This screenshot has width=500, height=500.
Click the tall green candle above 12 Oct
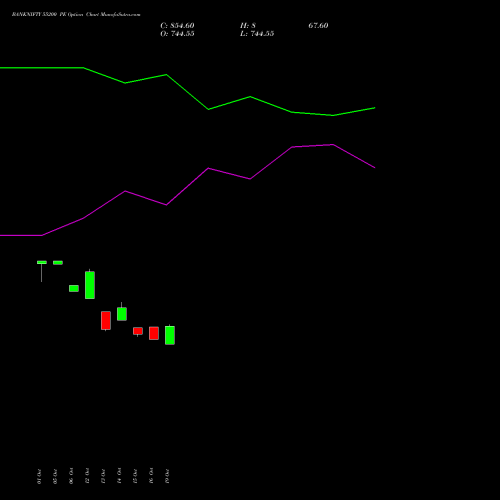pos(90,285)
